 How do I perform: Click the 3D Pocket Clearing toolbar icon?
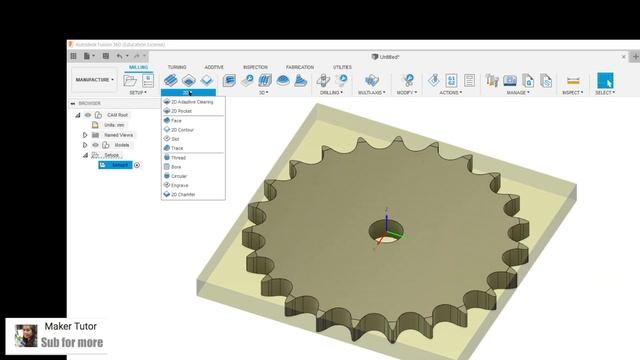[247, 80]
